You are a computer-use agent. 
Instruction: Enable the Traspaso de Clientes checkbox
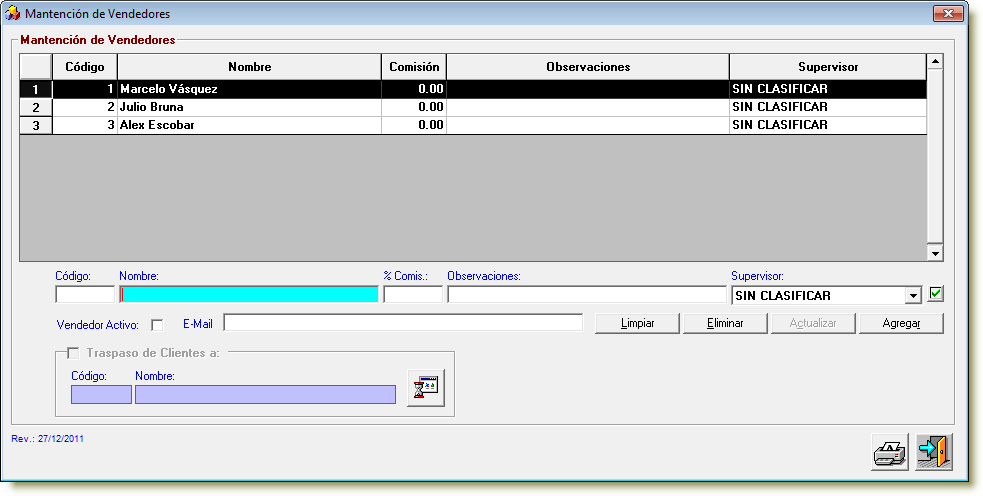click(x=73, y=353)
